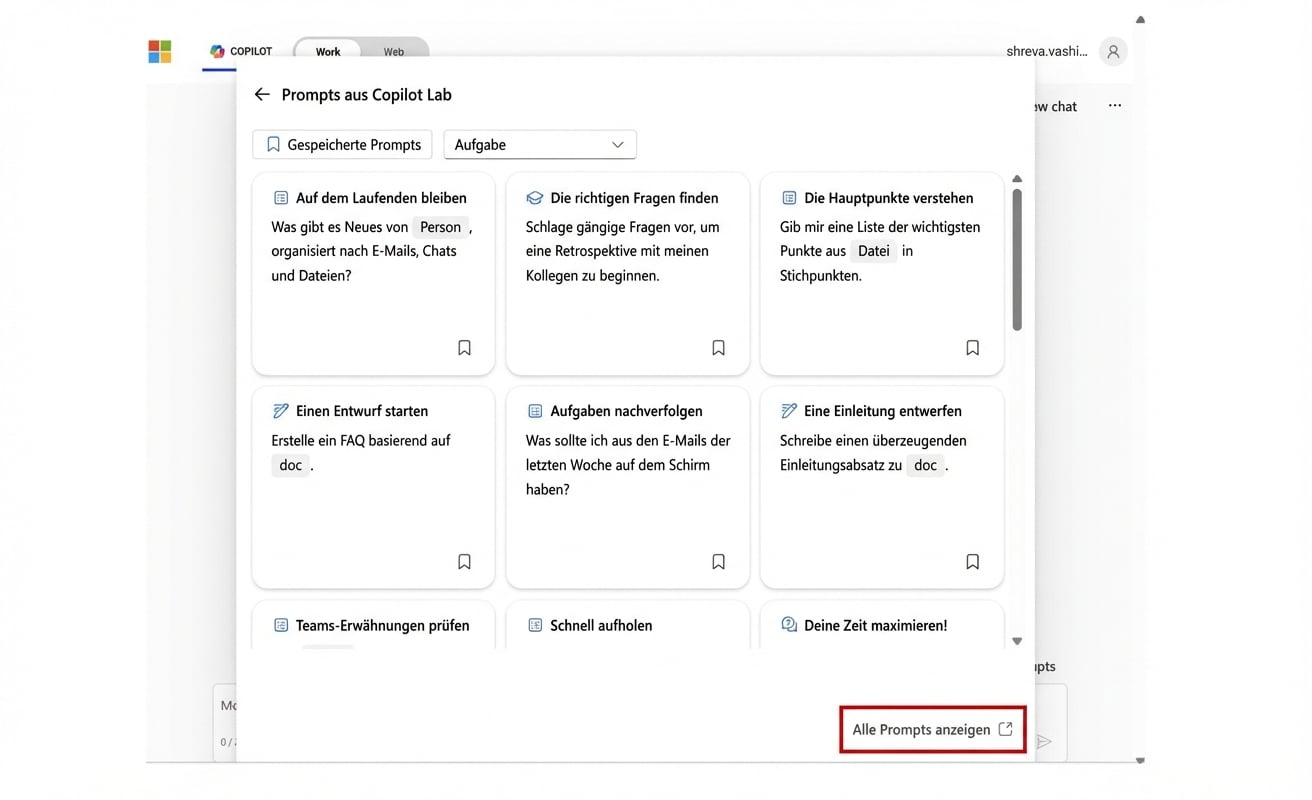Viewport: 1312px width, 800px height.
Task: Click the user account avatar icon
Action: point(1113,52)
